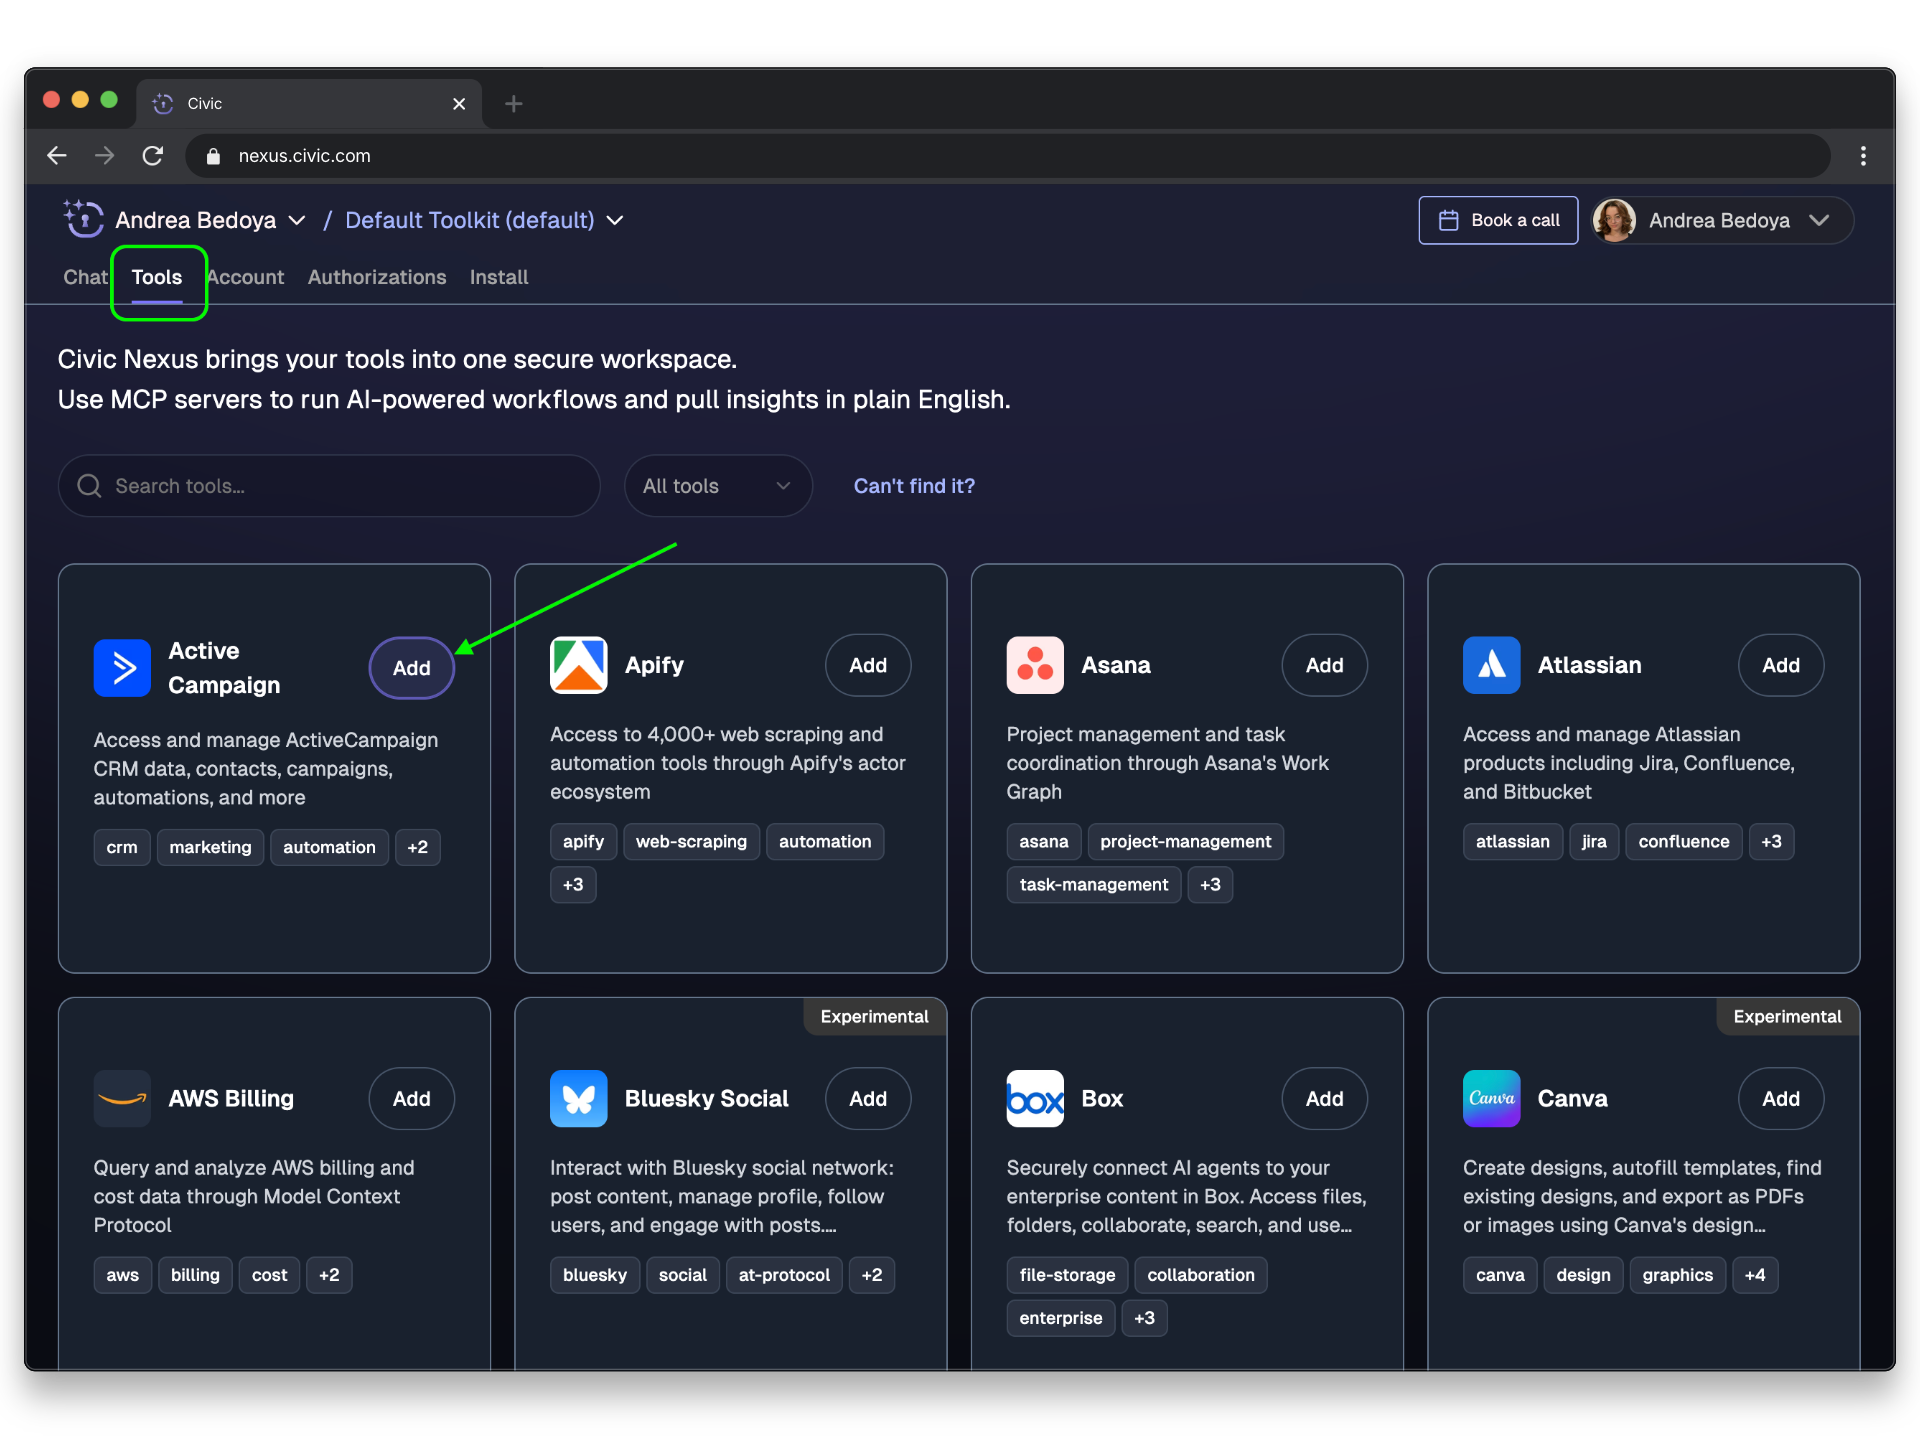Open the All tools filter dropdown
The image size is (1920, 1440).
coord(717,486)
